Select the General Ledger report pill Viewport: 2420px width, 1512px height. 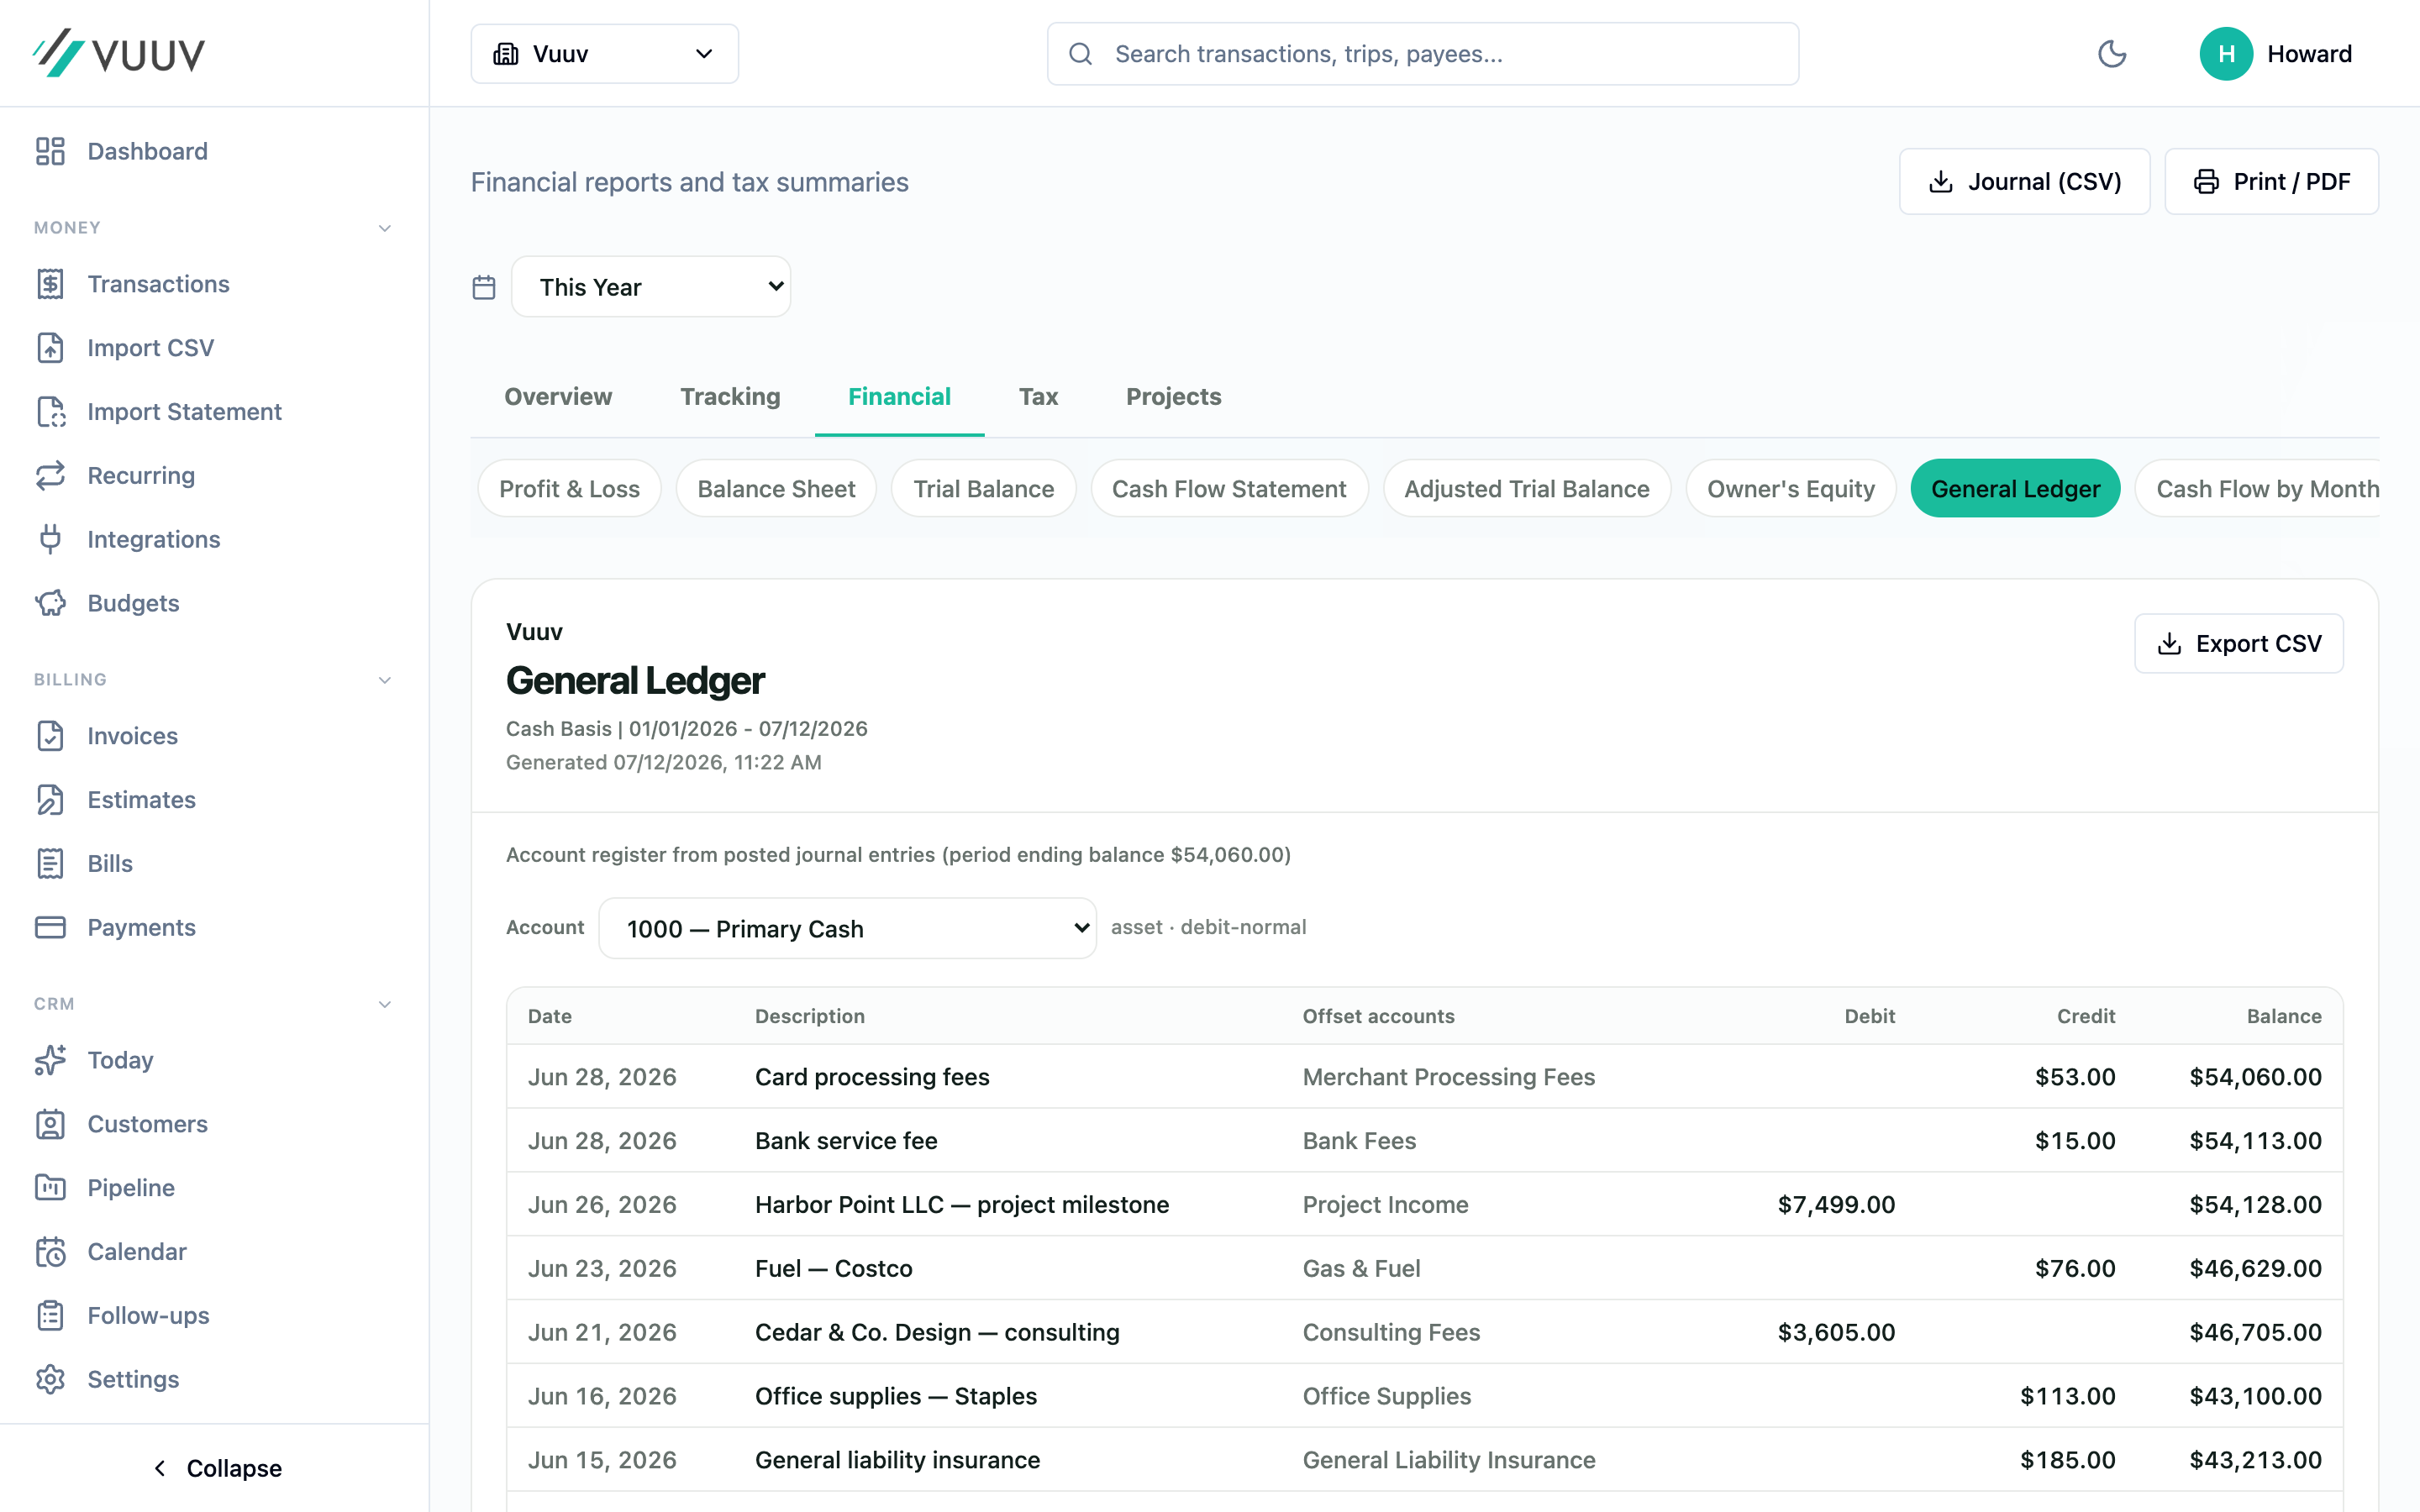click(x=2015, y=488)
